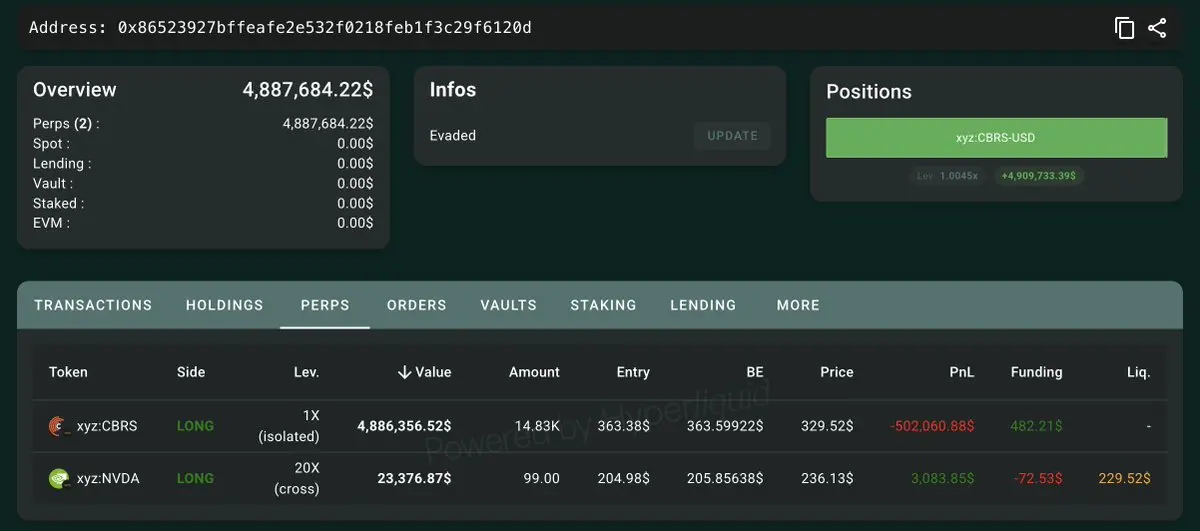Open the Lending tab
Viewport: 1200px width, 531px height.
coord(703,305)
